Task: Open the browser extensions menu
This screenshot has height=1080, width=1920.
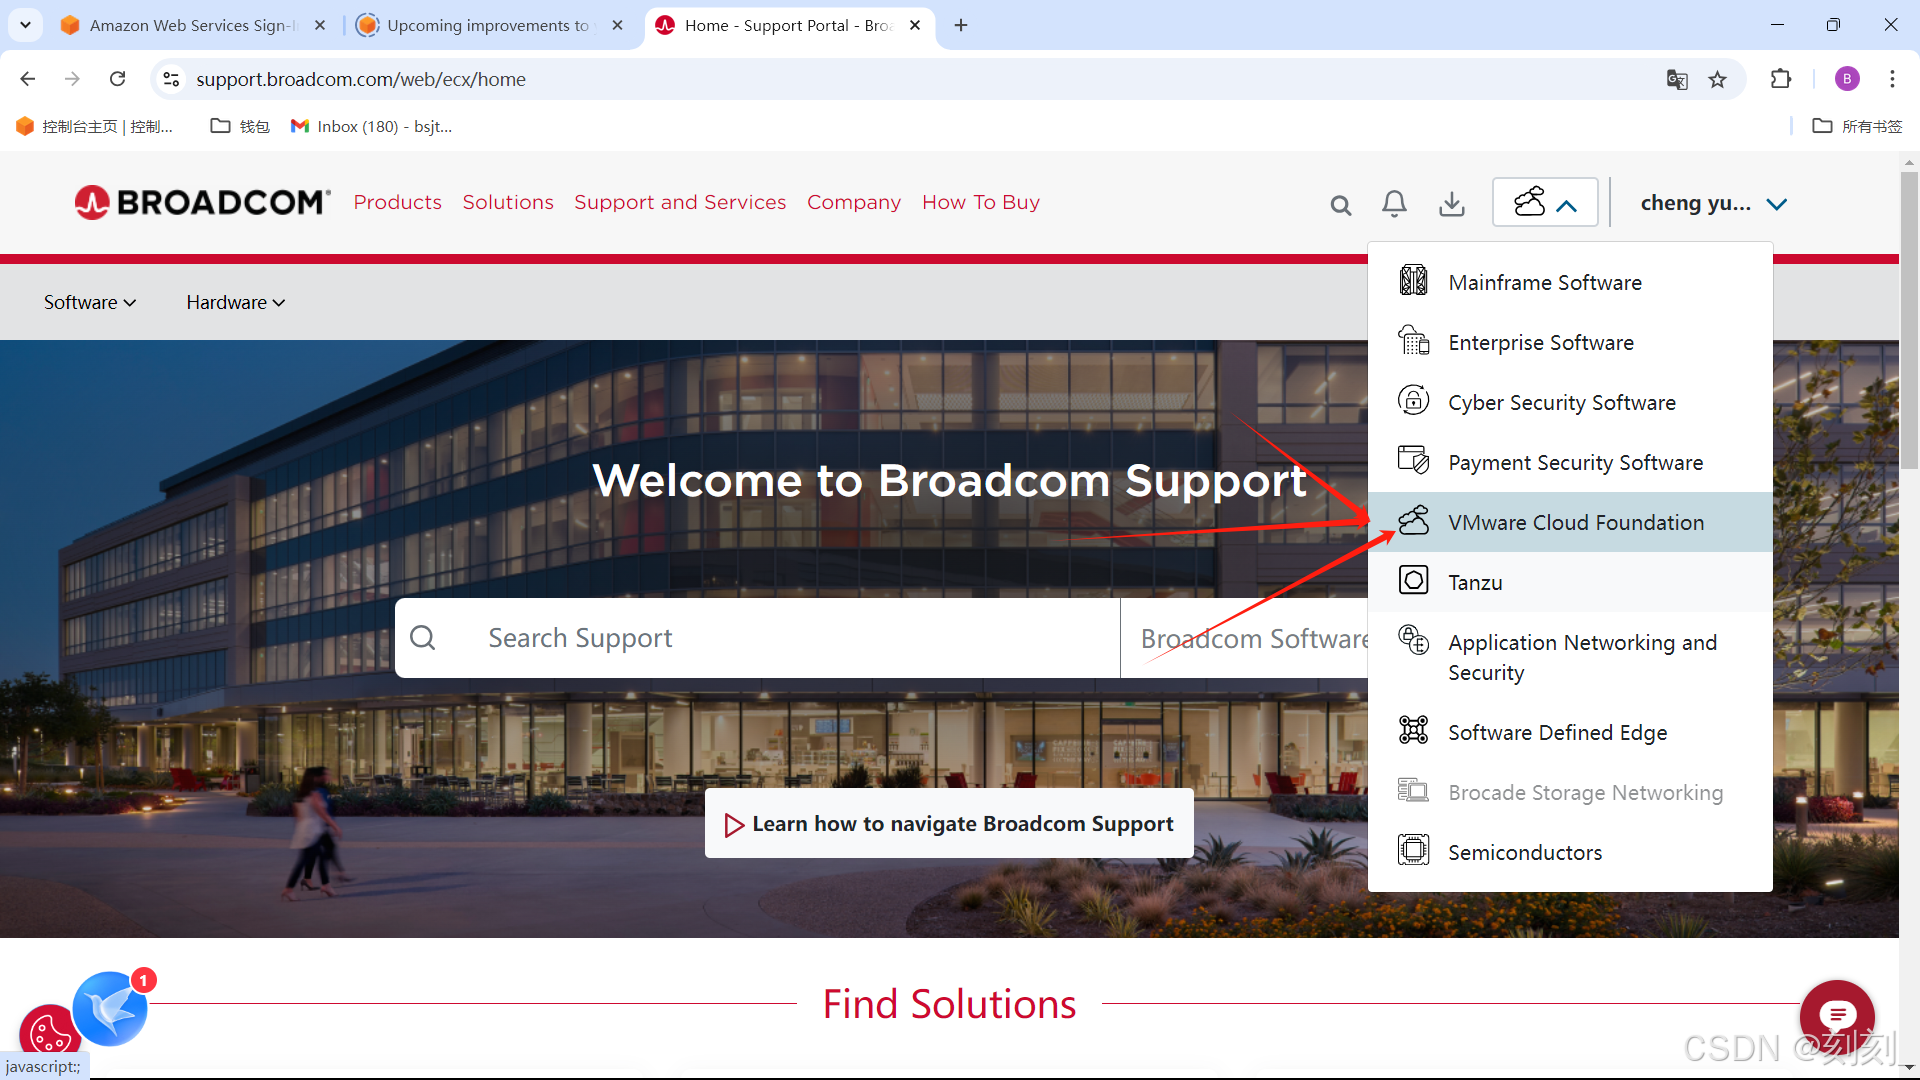Action: click(x=1780, y=79)
